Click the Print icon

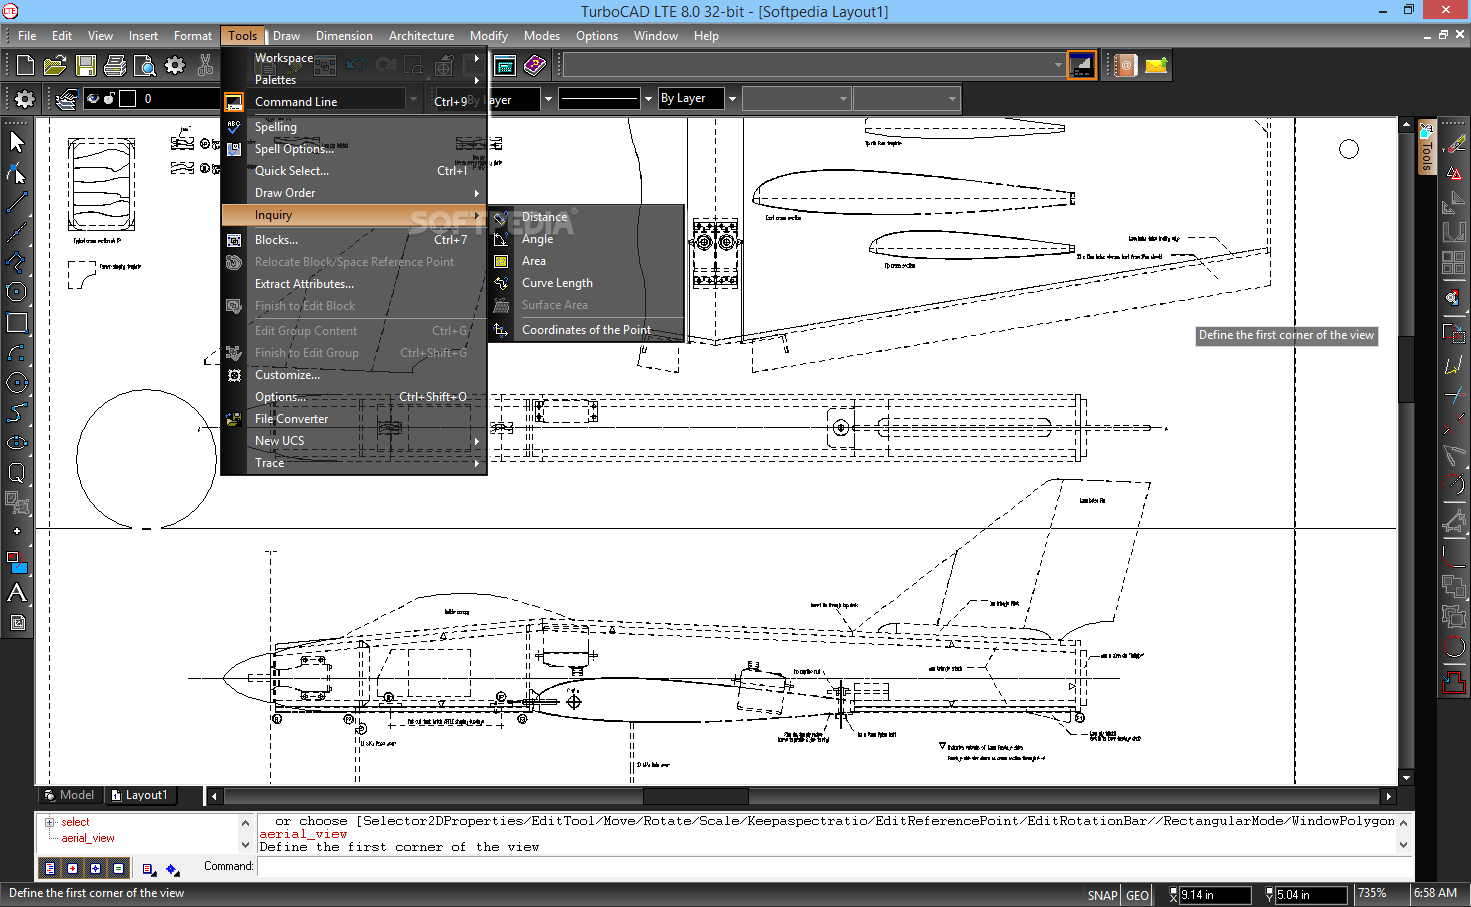pyautogui.click(x=115, y=66)
